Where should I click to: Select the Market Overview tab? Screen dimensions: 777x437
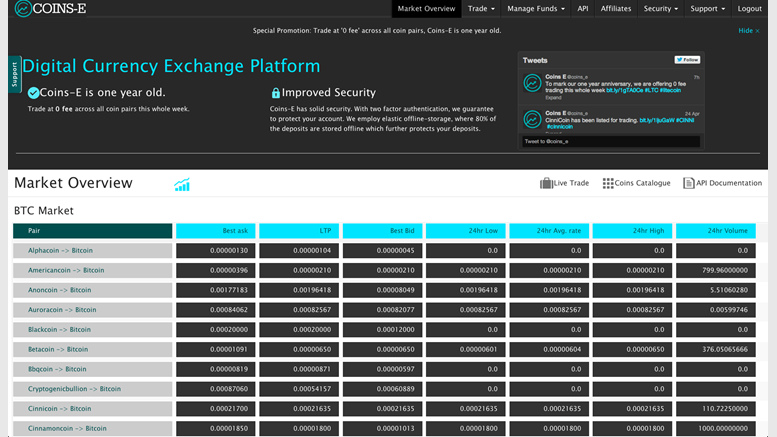[x=426, y=8]
